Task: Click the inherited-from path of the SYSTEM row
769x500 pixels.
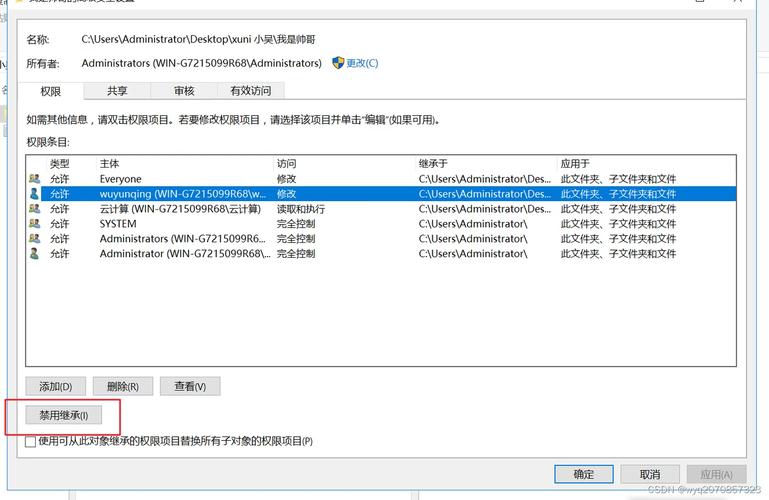Action: tap(473, 224)
